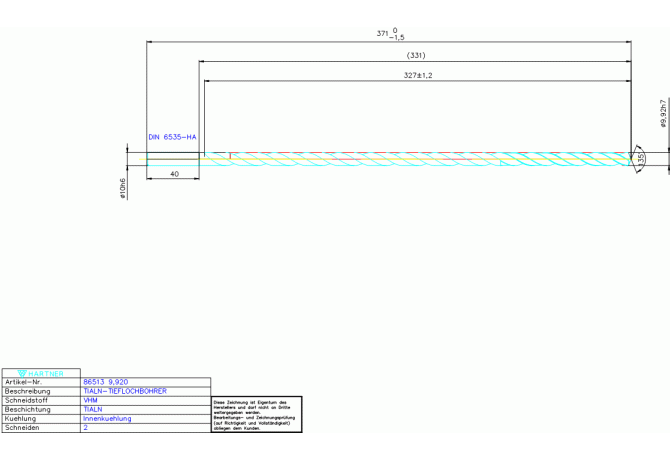Select the Innenkuehlung cooling value
This screenshot has height=460, width=670.
pyautogui.click(x=107, y=418)
